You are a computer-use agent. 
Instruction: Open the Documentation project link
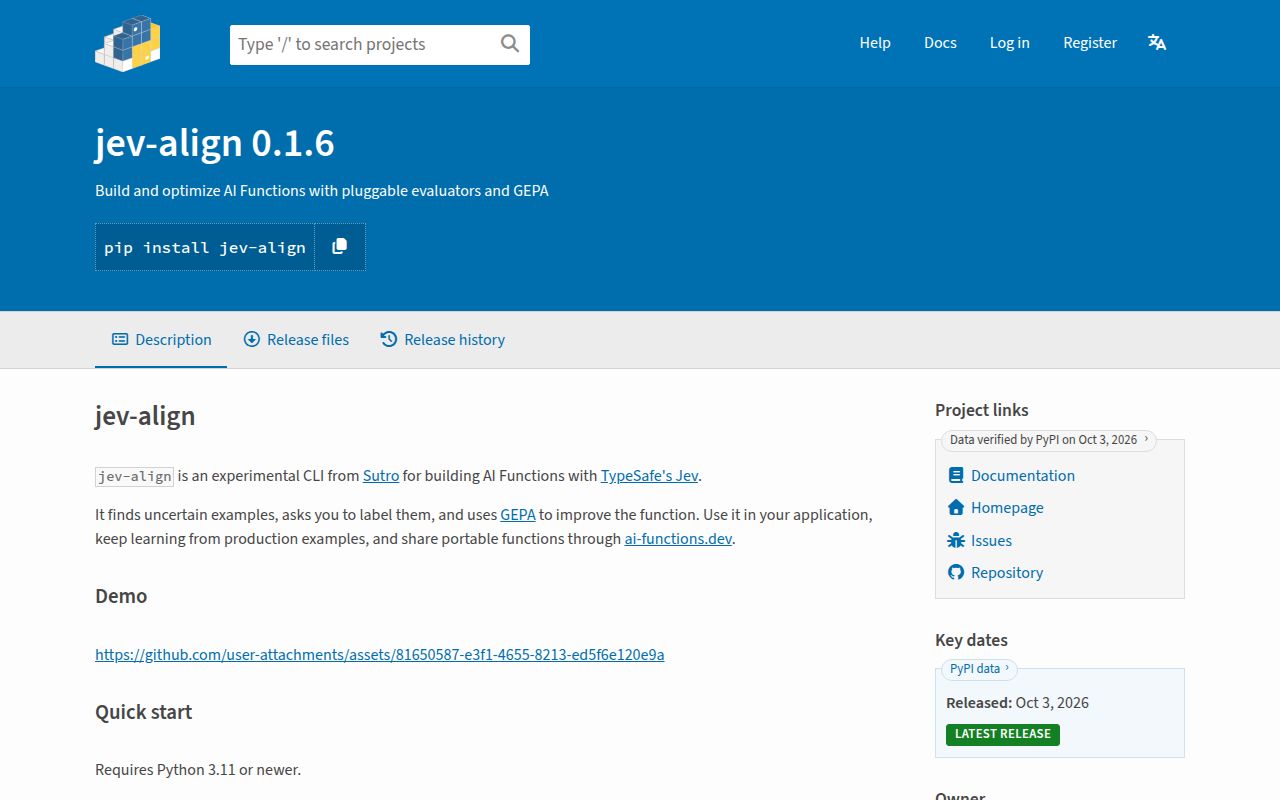point(1023,476)
